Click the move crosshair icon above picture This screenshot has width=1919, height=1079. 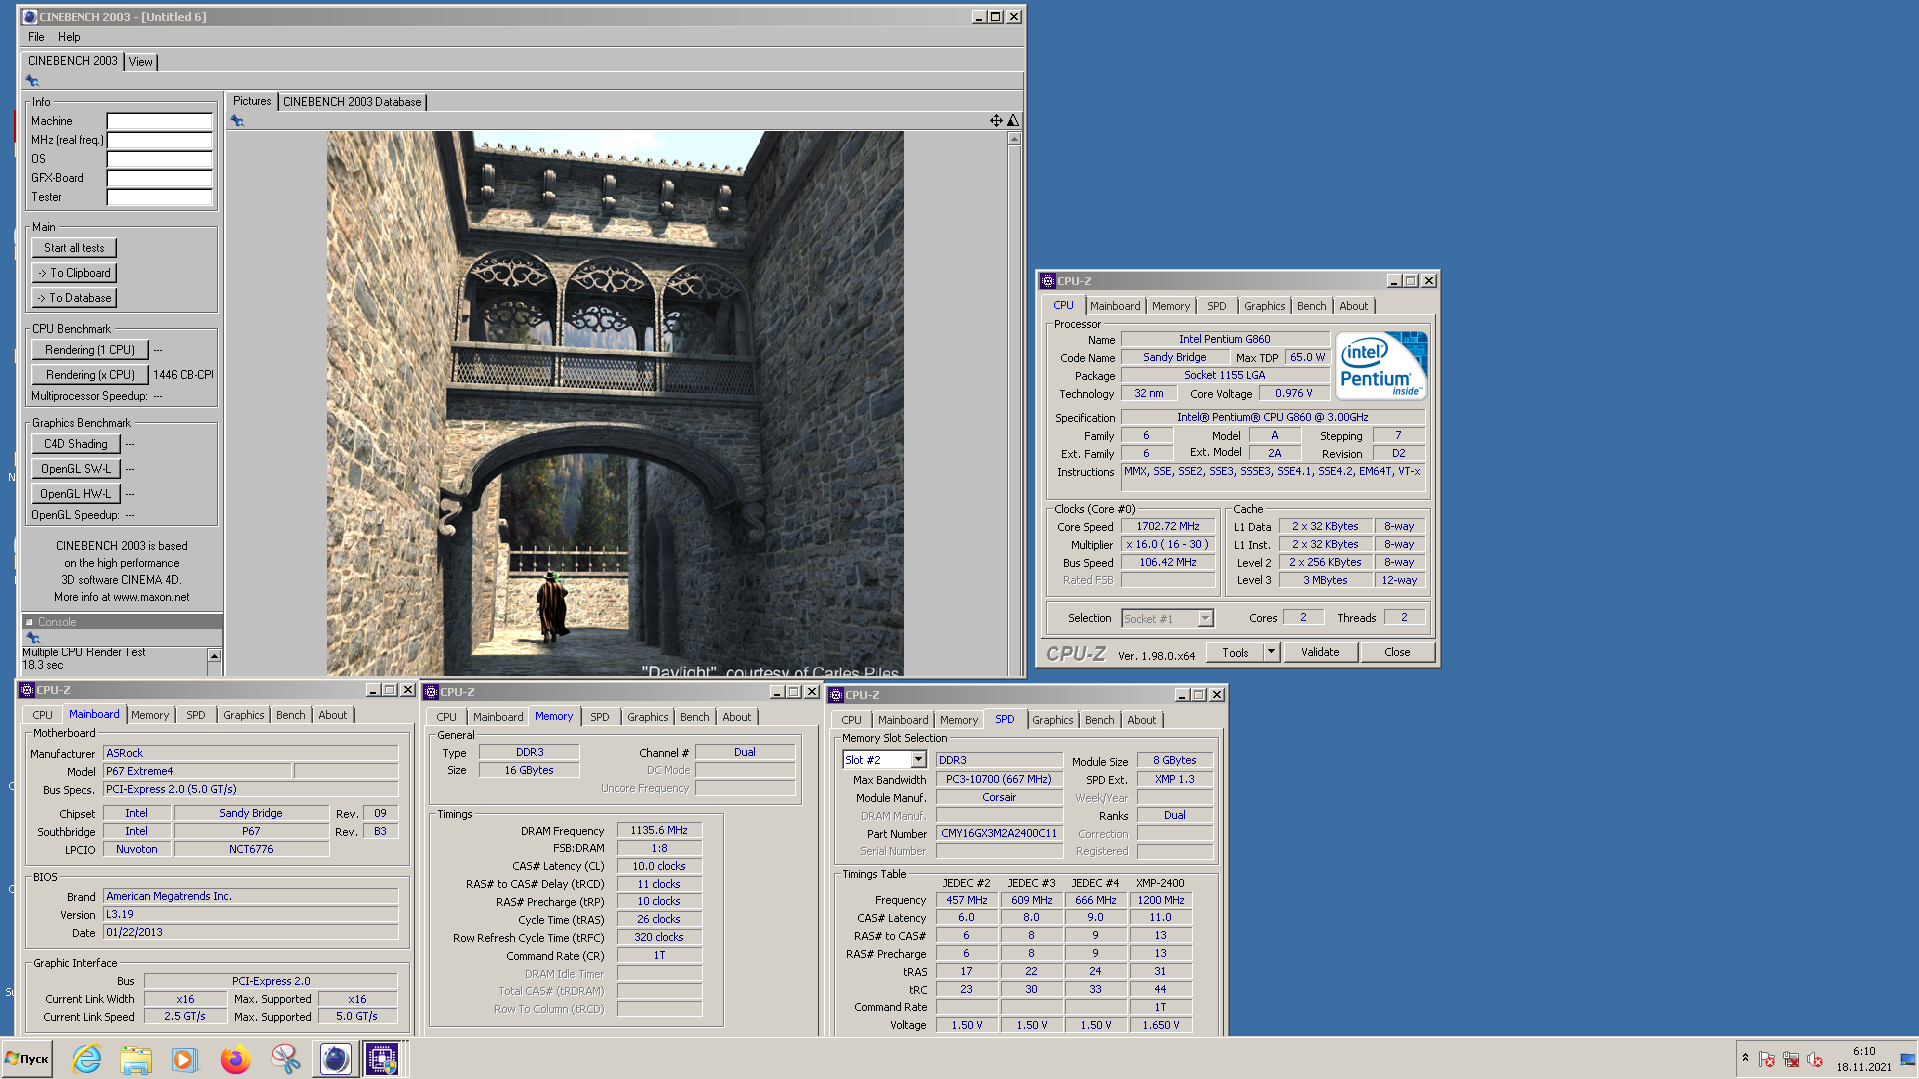click(996, 120)
